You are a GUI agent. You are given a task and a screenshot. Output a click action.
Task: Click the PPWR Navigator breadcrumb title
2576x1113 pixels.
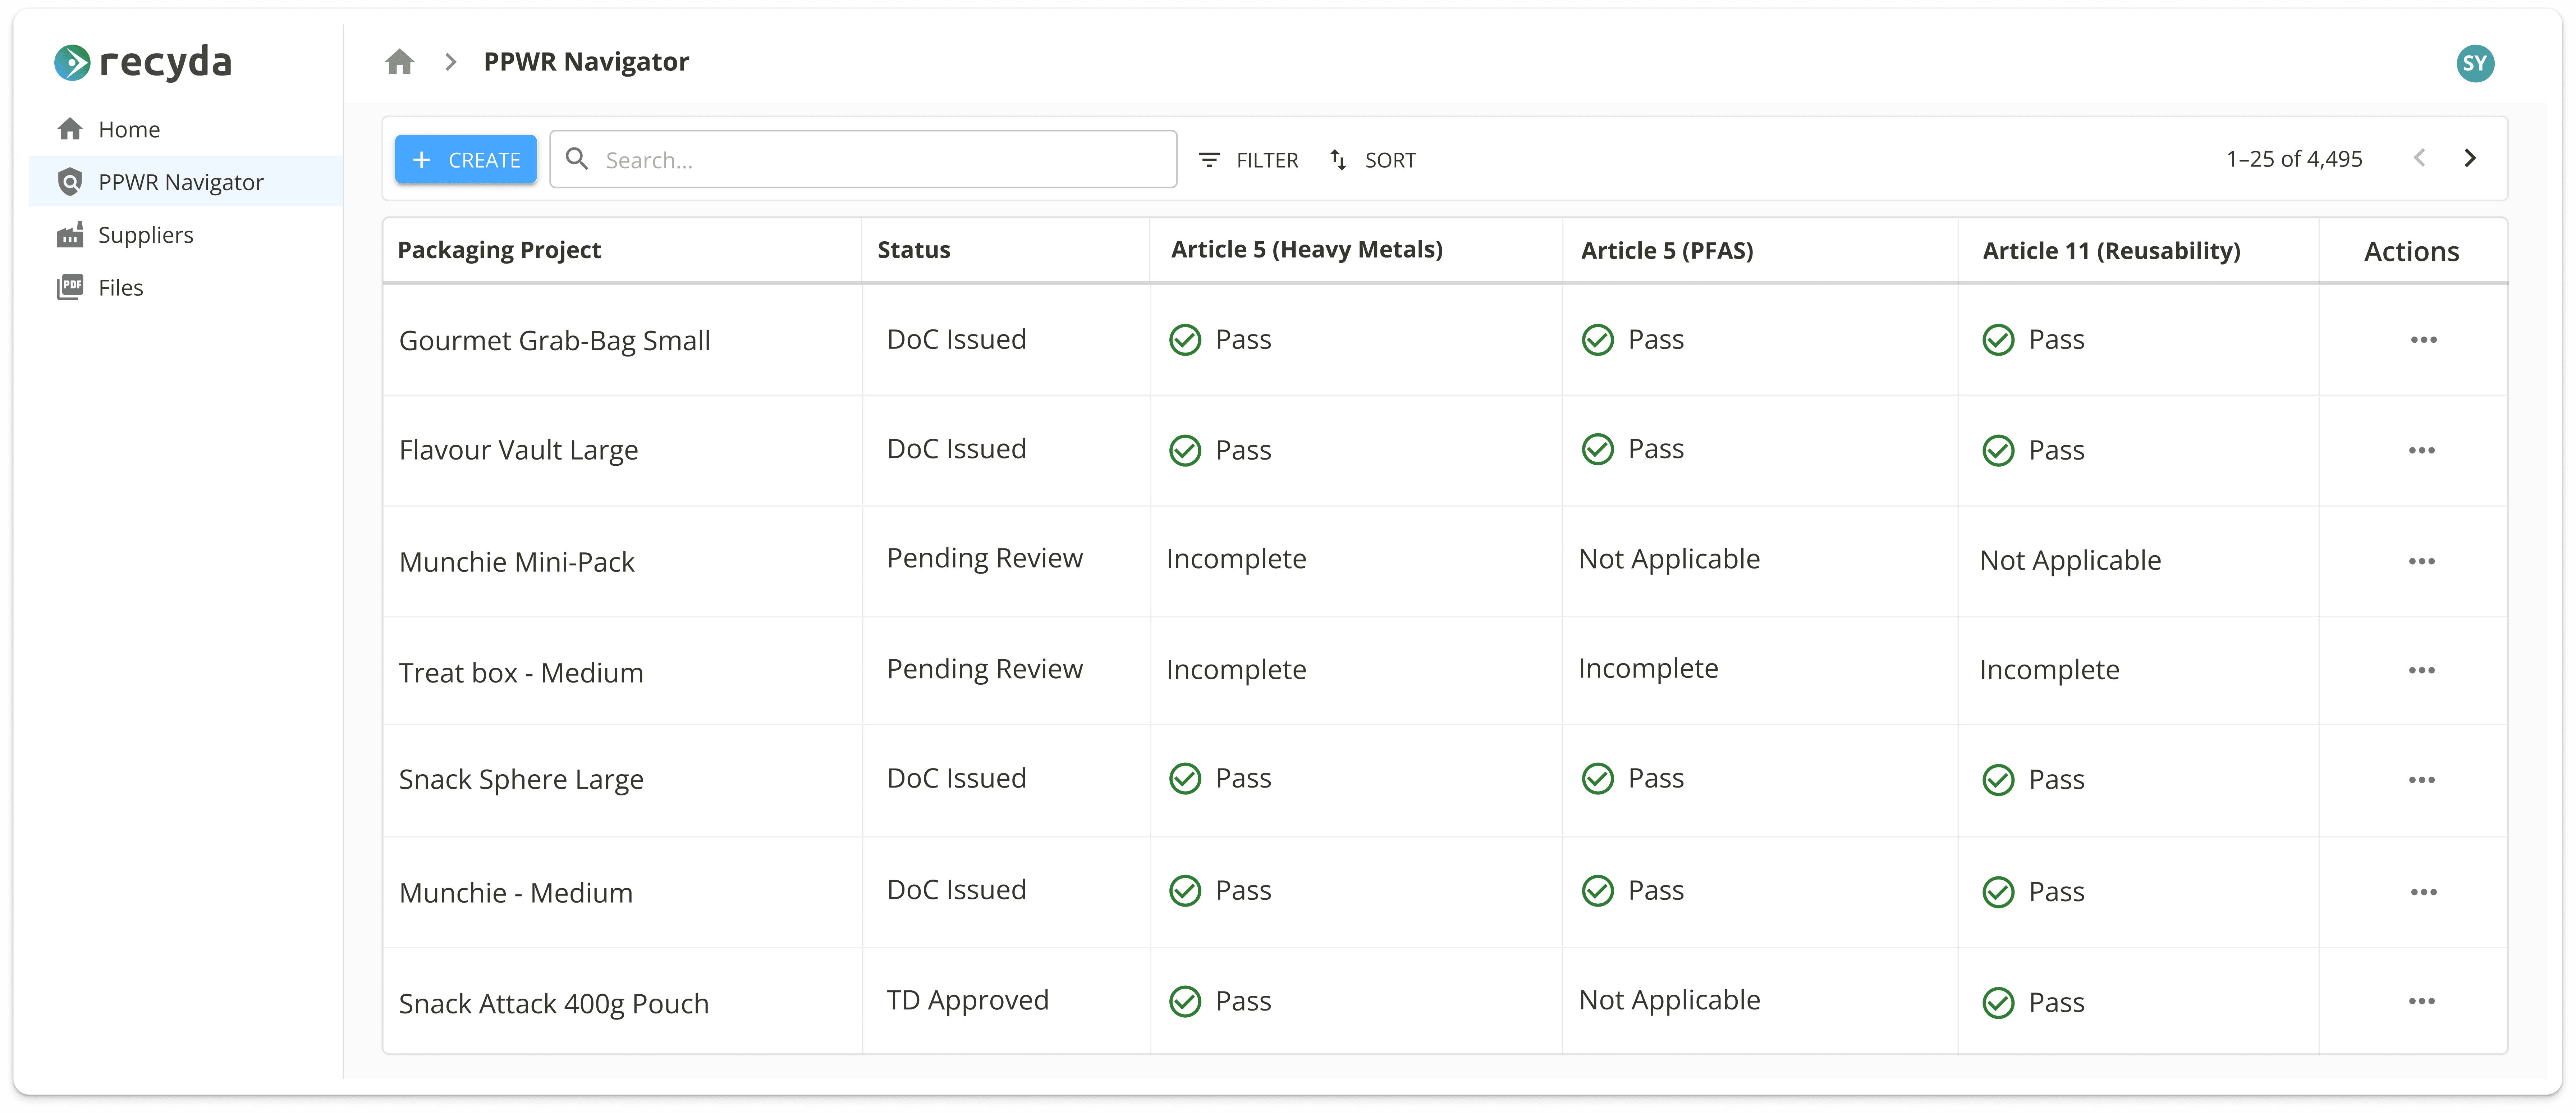[586, 62]
